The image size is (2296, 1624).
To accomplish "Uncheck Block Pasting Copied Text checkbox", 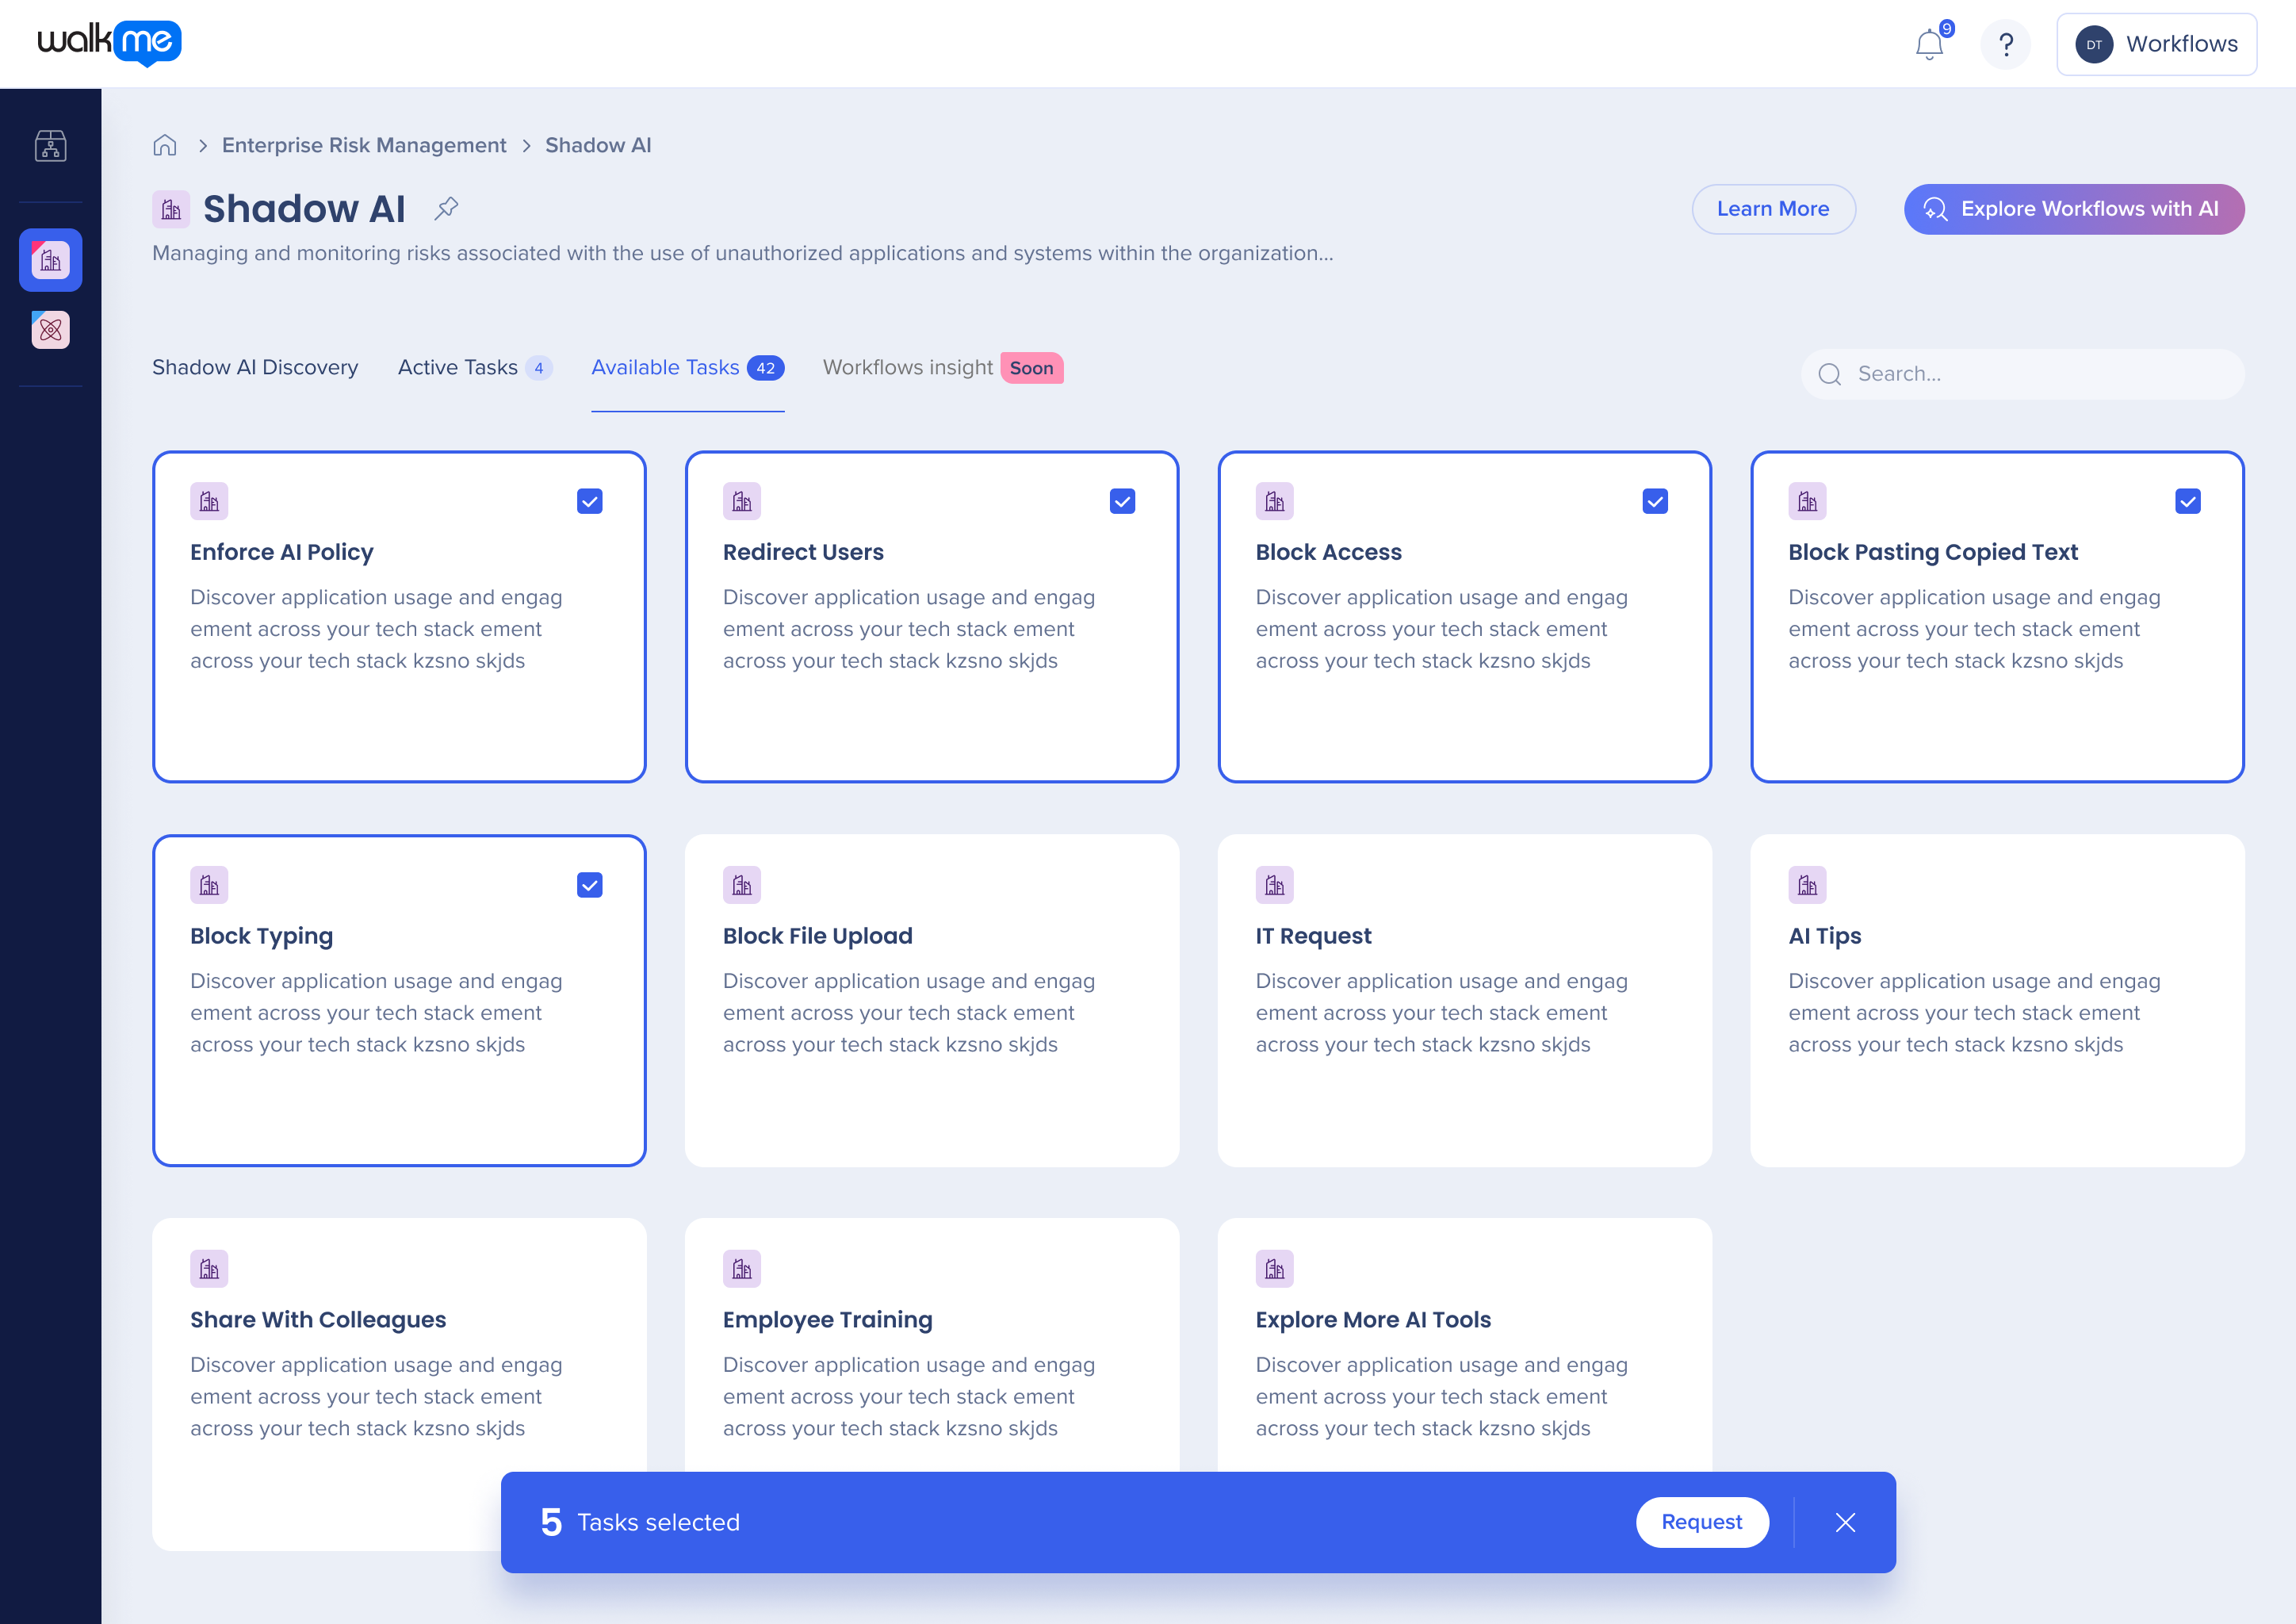I will coord(2188,501).
